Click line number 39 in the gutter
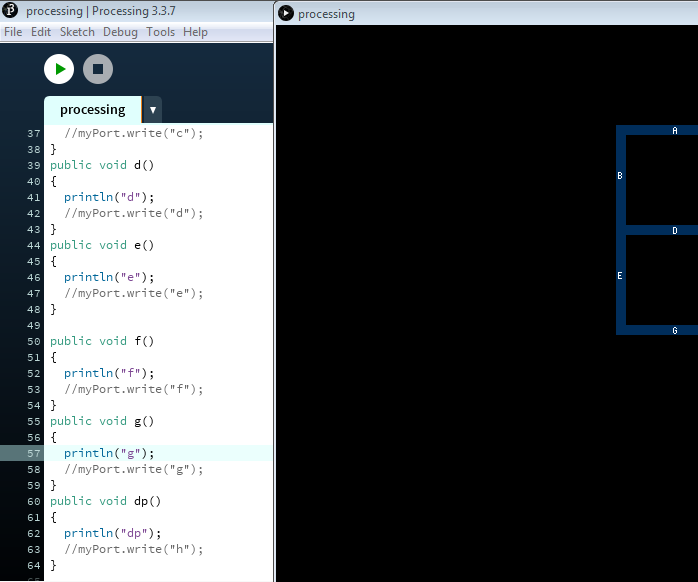 point(34,165)
